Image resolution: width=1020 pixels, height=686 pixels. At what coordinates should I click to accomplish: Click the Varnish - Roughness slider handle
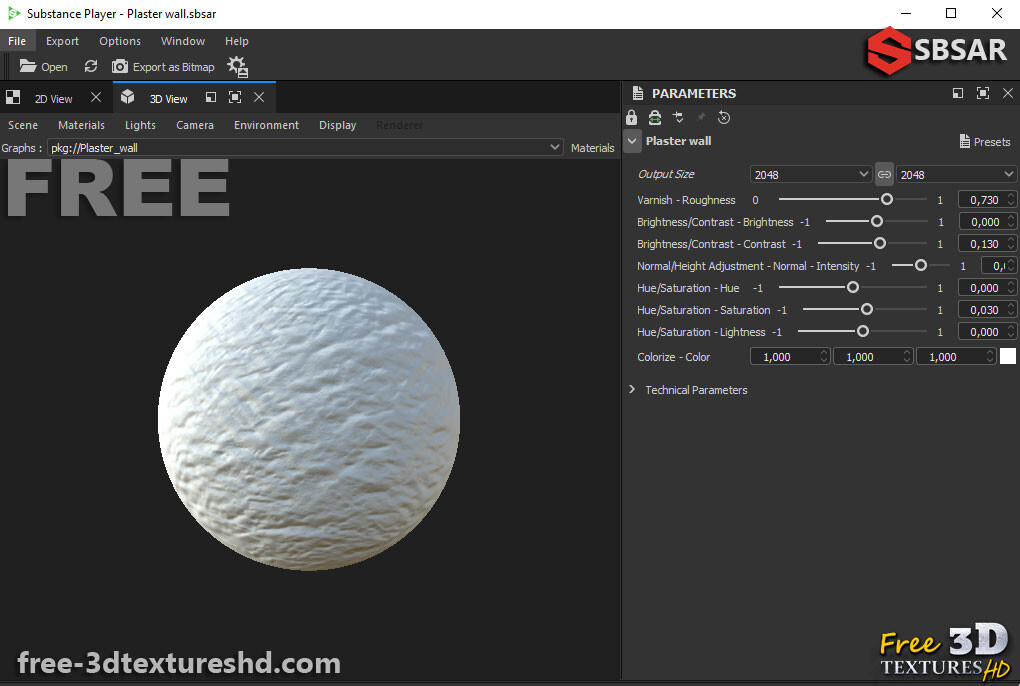(886, 200)
